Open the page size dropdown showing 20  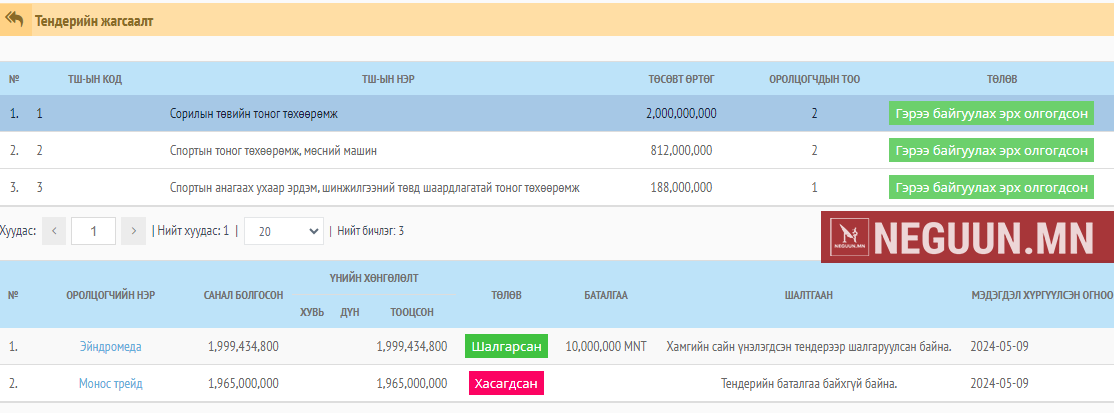pos(283,231)
